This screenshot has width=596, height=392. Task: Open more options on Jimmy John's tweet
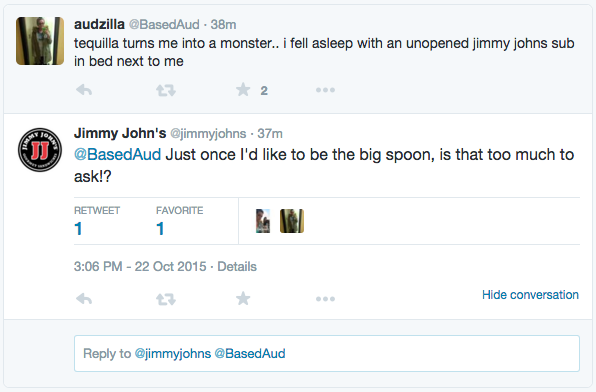click(x=325, y=299)
